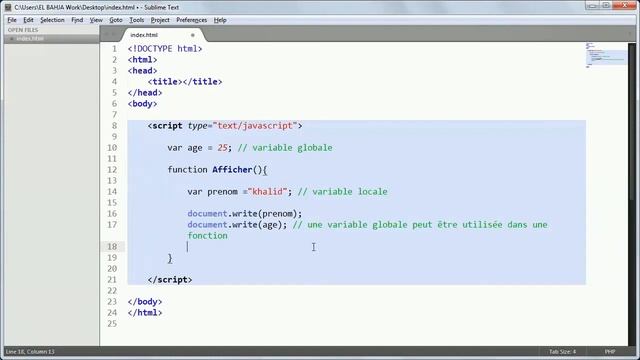Open the View menu
The image size is (640, 360).
(96, 20)
